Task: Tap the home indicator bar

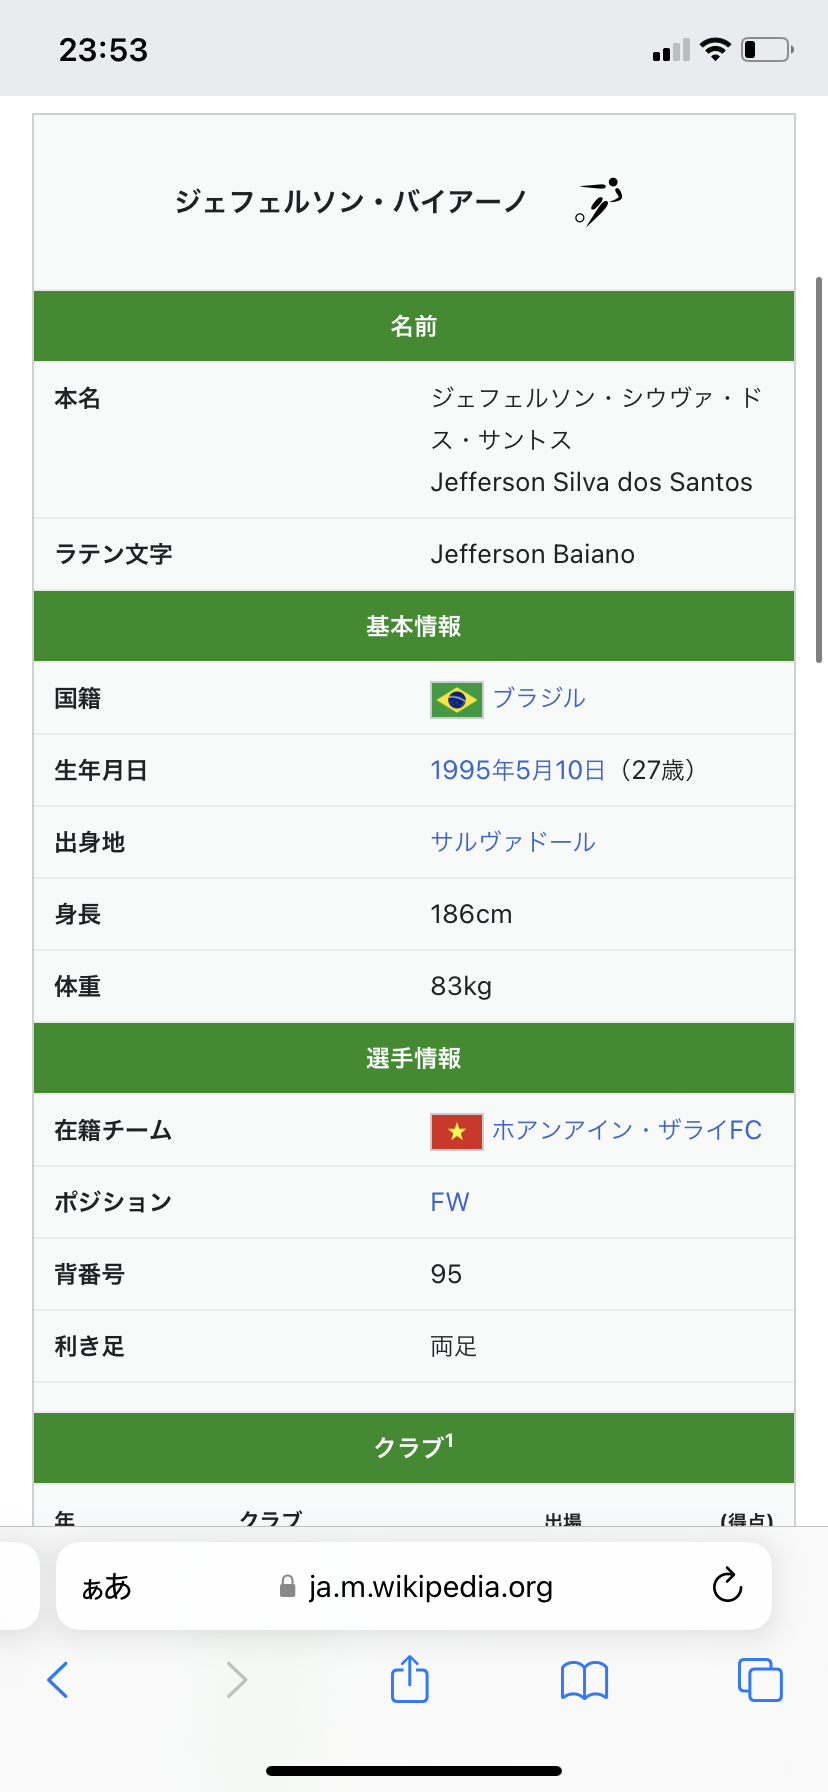Action: pyautogui.click(x=414, y=1771)
